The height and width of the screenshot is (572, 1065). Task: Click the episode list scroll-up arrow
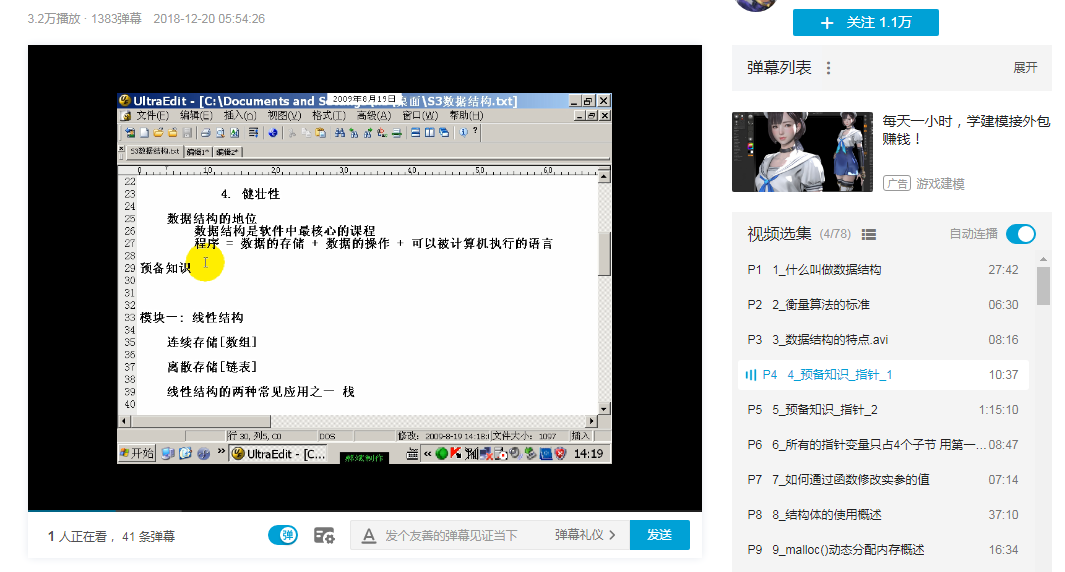[x=1043, y=260]
